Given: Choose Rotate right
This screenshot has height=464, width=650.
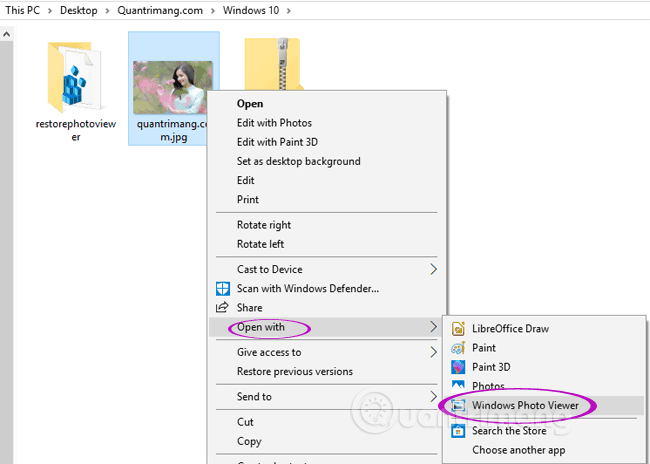Looking at the screenshot, I should coord(327,225).
